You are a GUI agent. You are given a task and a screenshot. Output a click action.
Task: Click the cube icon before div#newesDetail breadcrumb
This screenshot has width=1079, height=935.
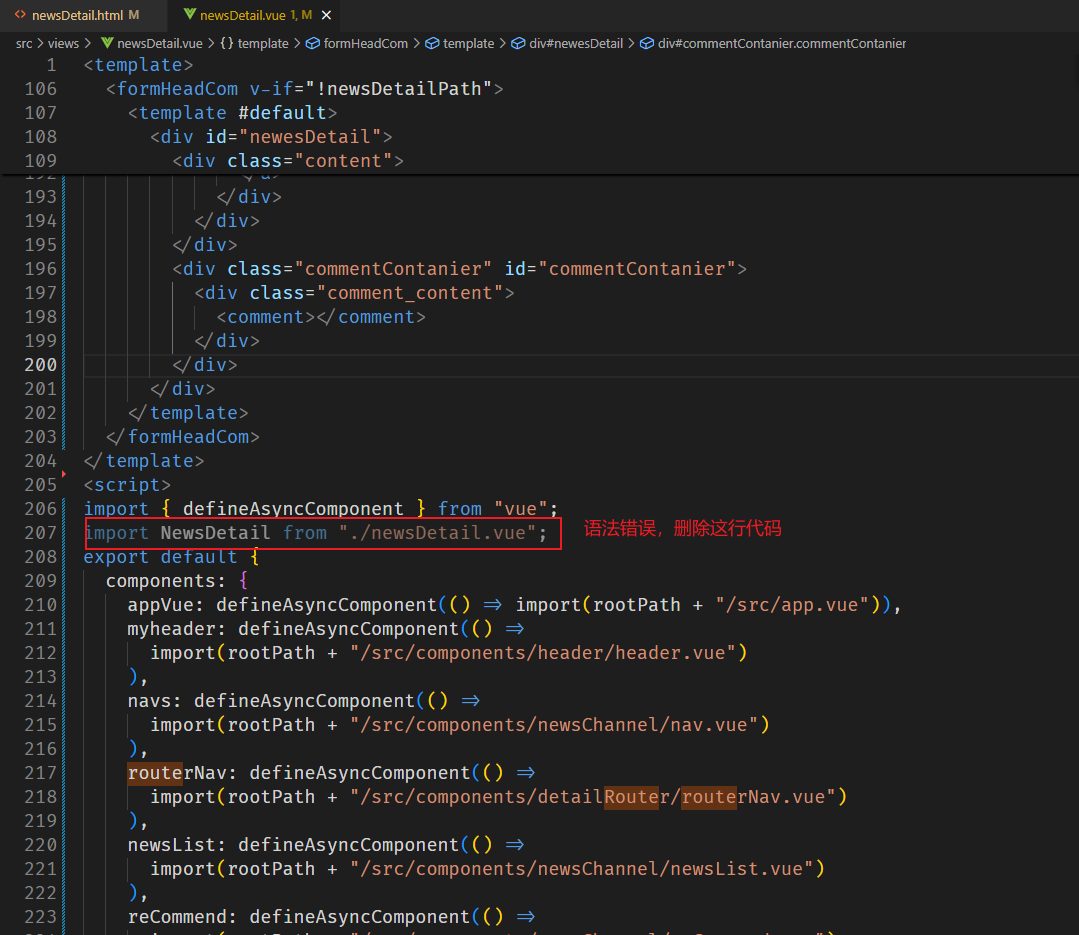[x=519, y=43]
